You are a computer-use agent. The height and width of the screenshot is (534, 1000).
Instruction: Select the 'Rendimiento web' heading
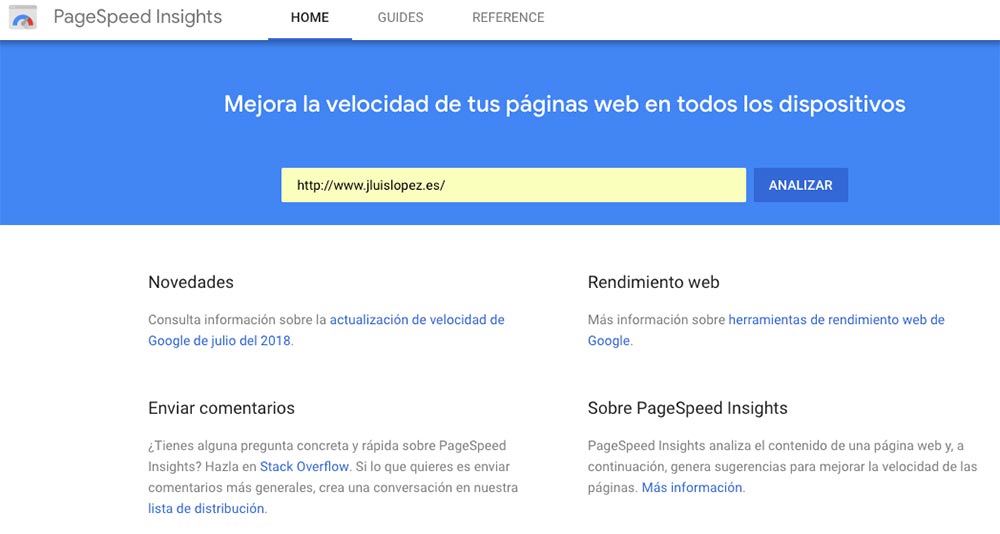pyautogui.click(x=654, y=282)
